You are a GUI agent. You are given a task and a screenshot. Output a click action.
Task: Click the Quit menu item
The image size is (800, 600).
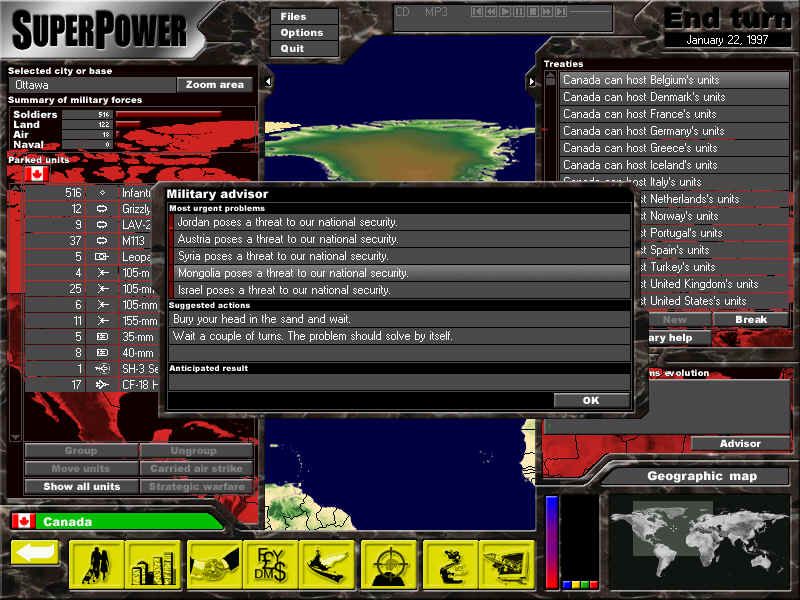pyautogui.click(x=305, y=48)
